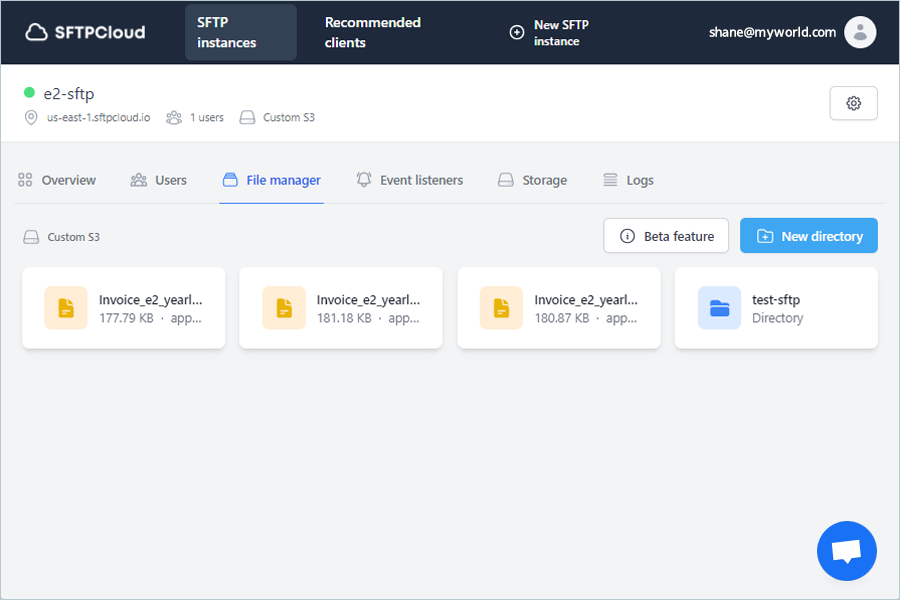Click Custom S3 label in instance header

289,117
